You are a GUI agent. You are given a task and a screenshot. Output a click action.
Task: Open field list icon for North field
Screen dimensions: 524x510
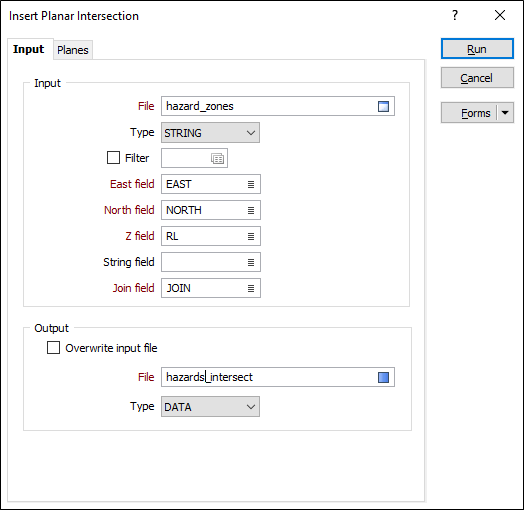click(251, 210)
